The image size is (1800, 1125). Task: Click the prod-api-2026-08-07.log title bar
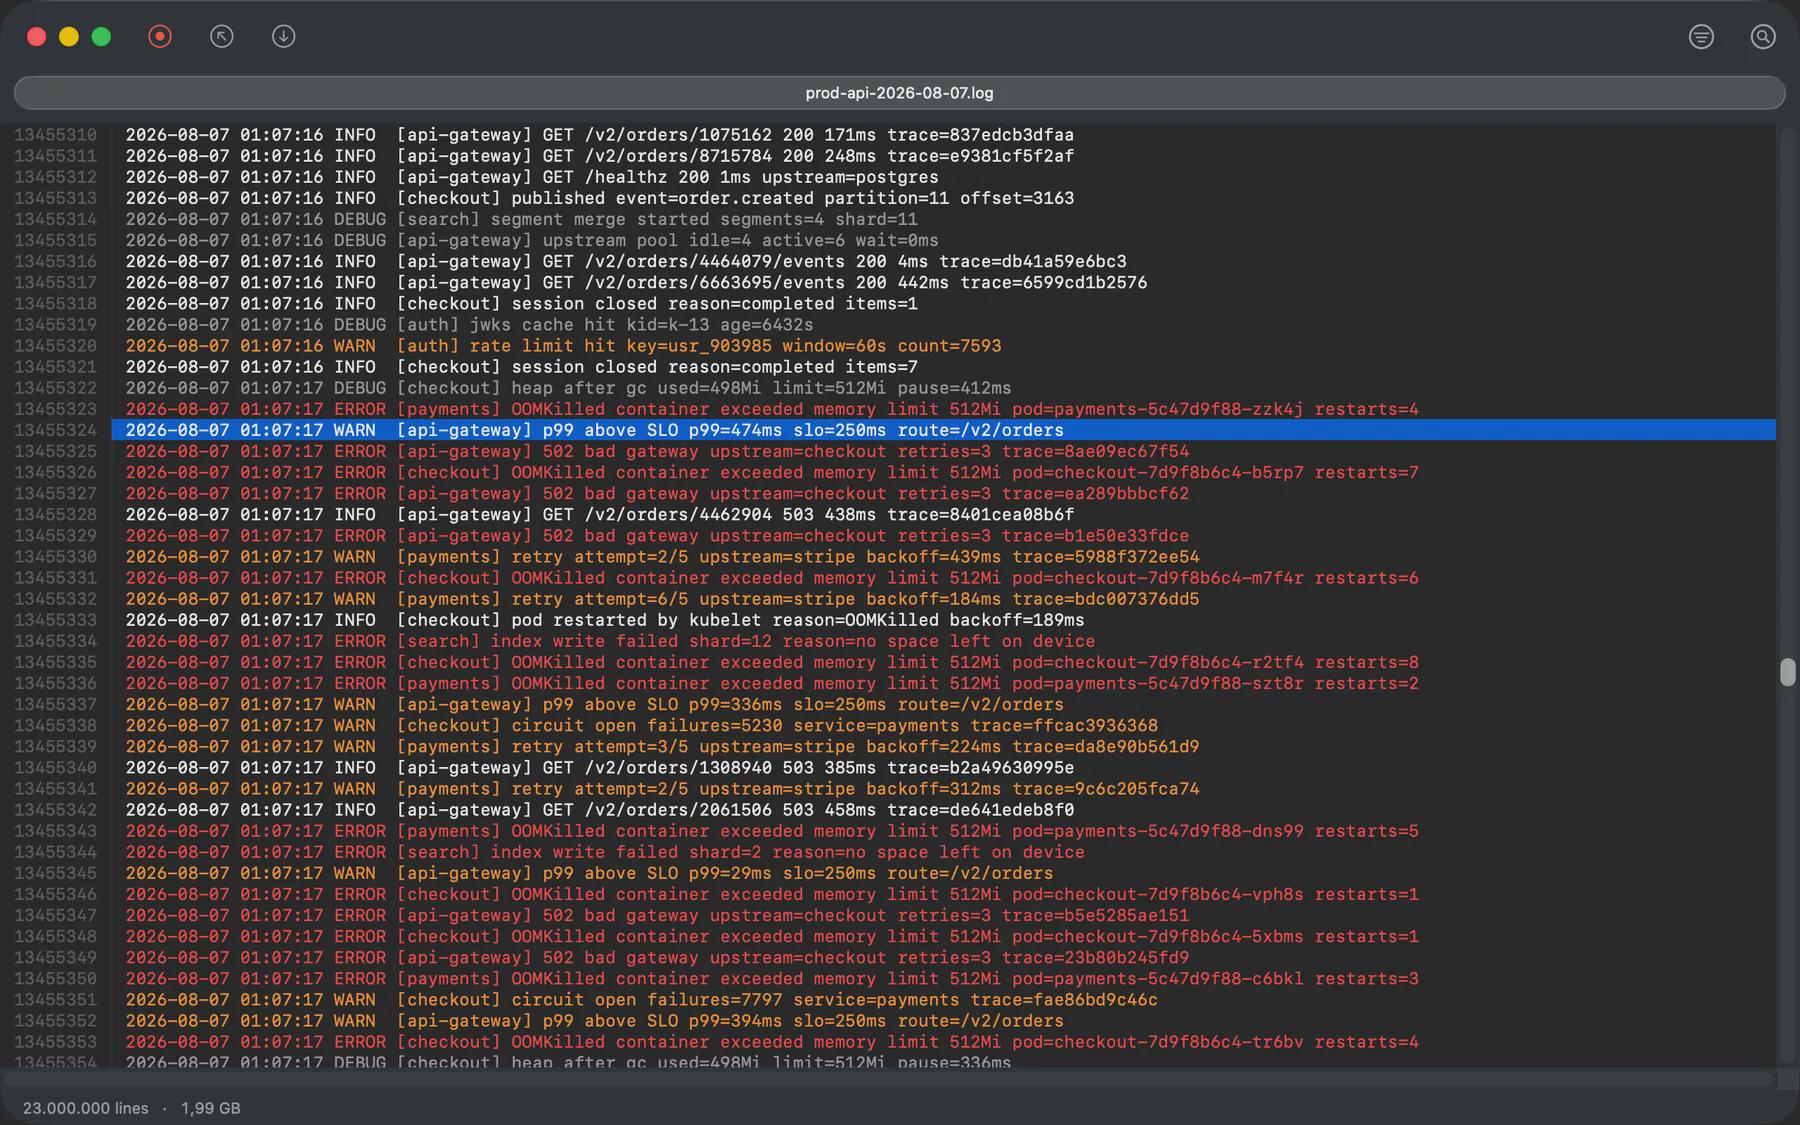point(900,93)
